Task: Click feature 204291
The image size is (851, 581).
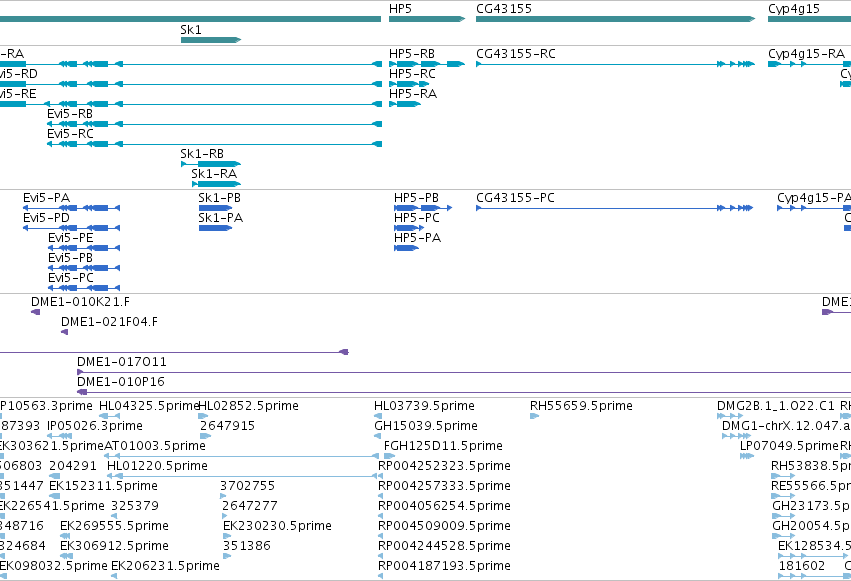Action: pos(55,476)
